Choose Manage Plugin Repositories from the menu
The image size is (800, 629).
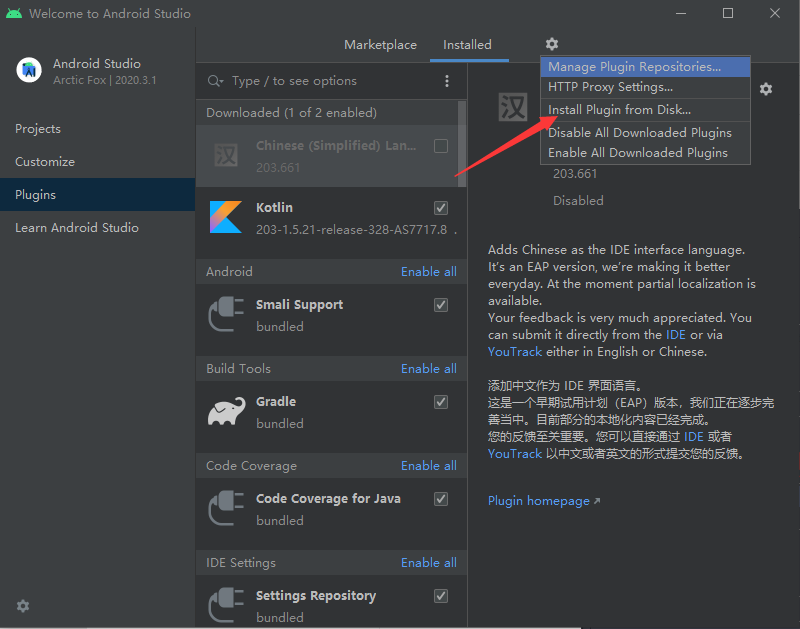645,67
